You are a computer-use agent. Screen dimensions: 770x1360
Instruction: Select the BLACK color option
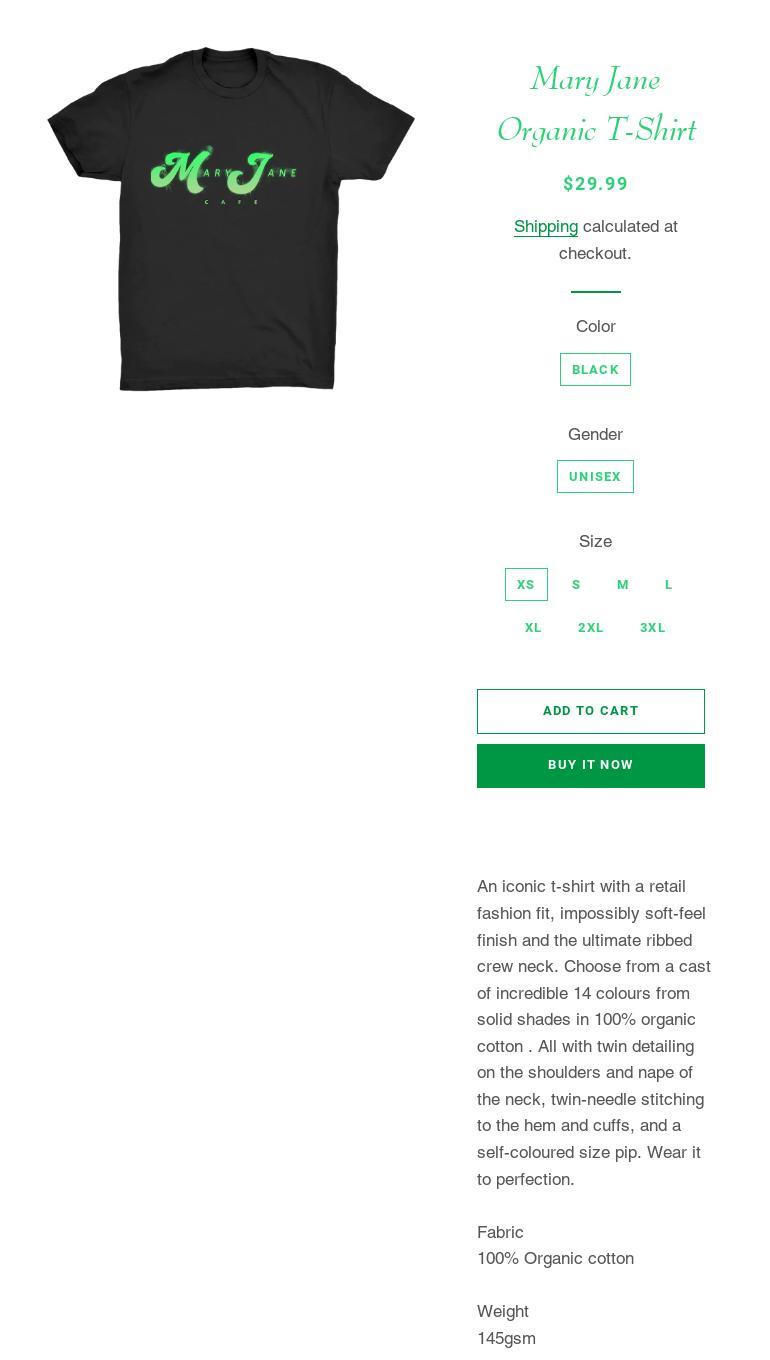click(x=595, y=369)
